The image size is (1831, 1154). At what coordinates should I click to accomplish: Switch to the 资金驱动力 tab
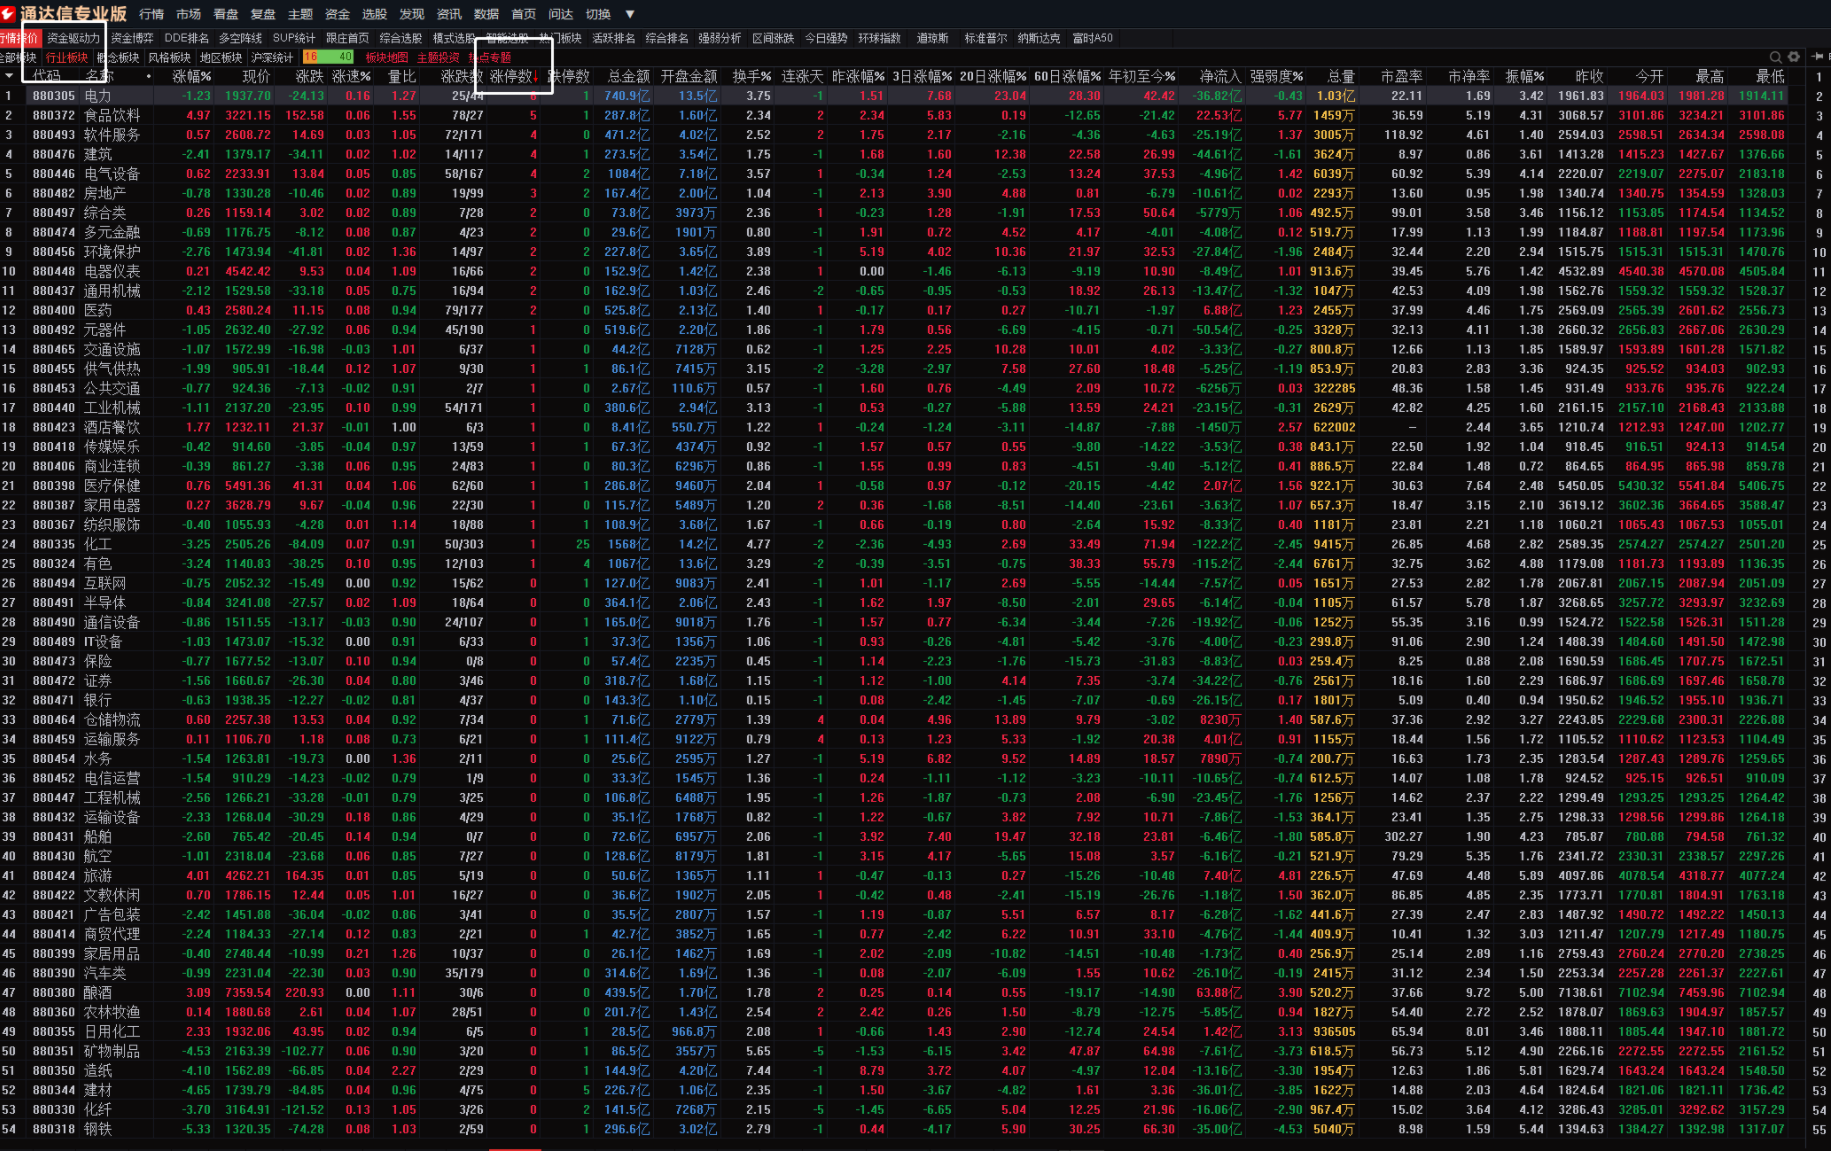[x=74, y=38]
